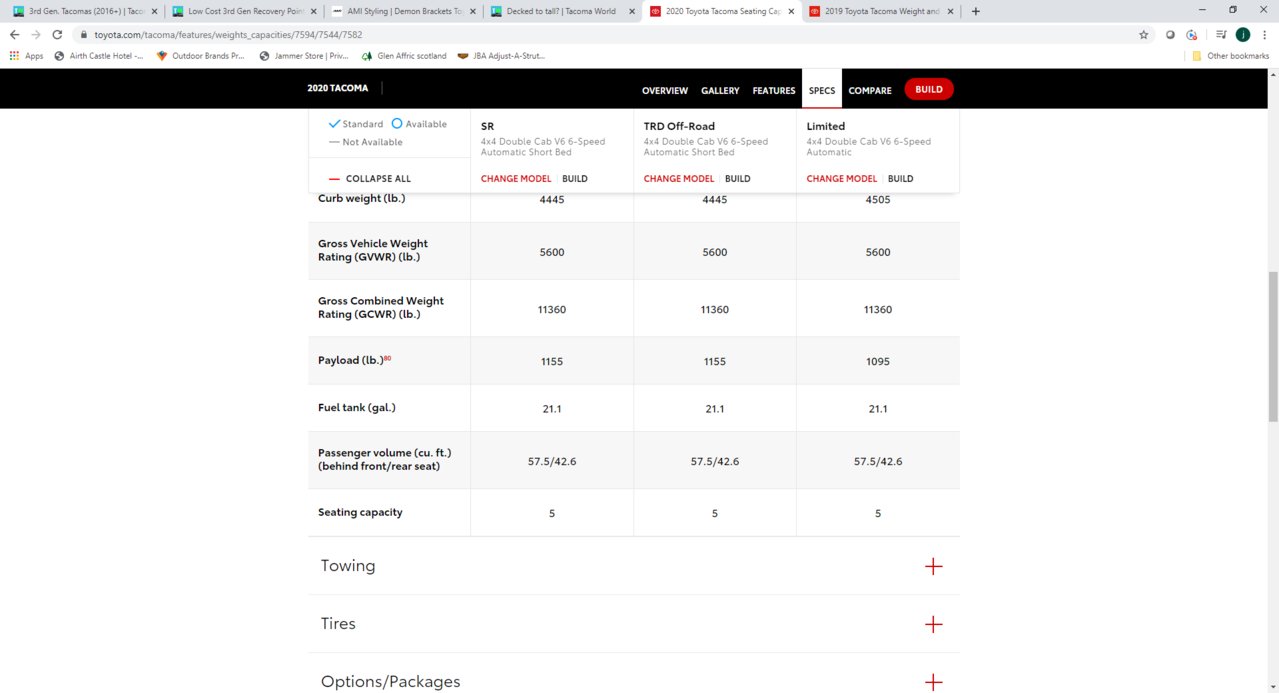Select the SPECS nav item
Viewport: 1279px width, 693px height.
click(x=822, y=90)
